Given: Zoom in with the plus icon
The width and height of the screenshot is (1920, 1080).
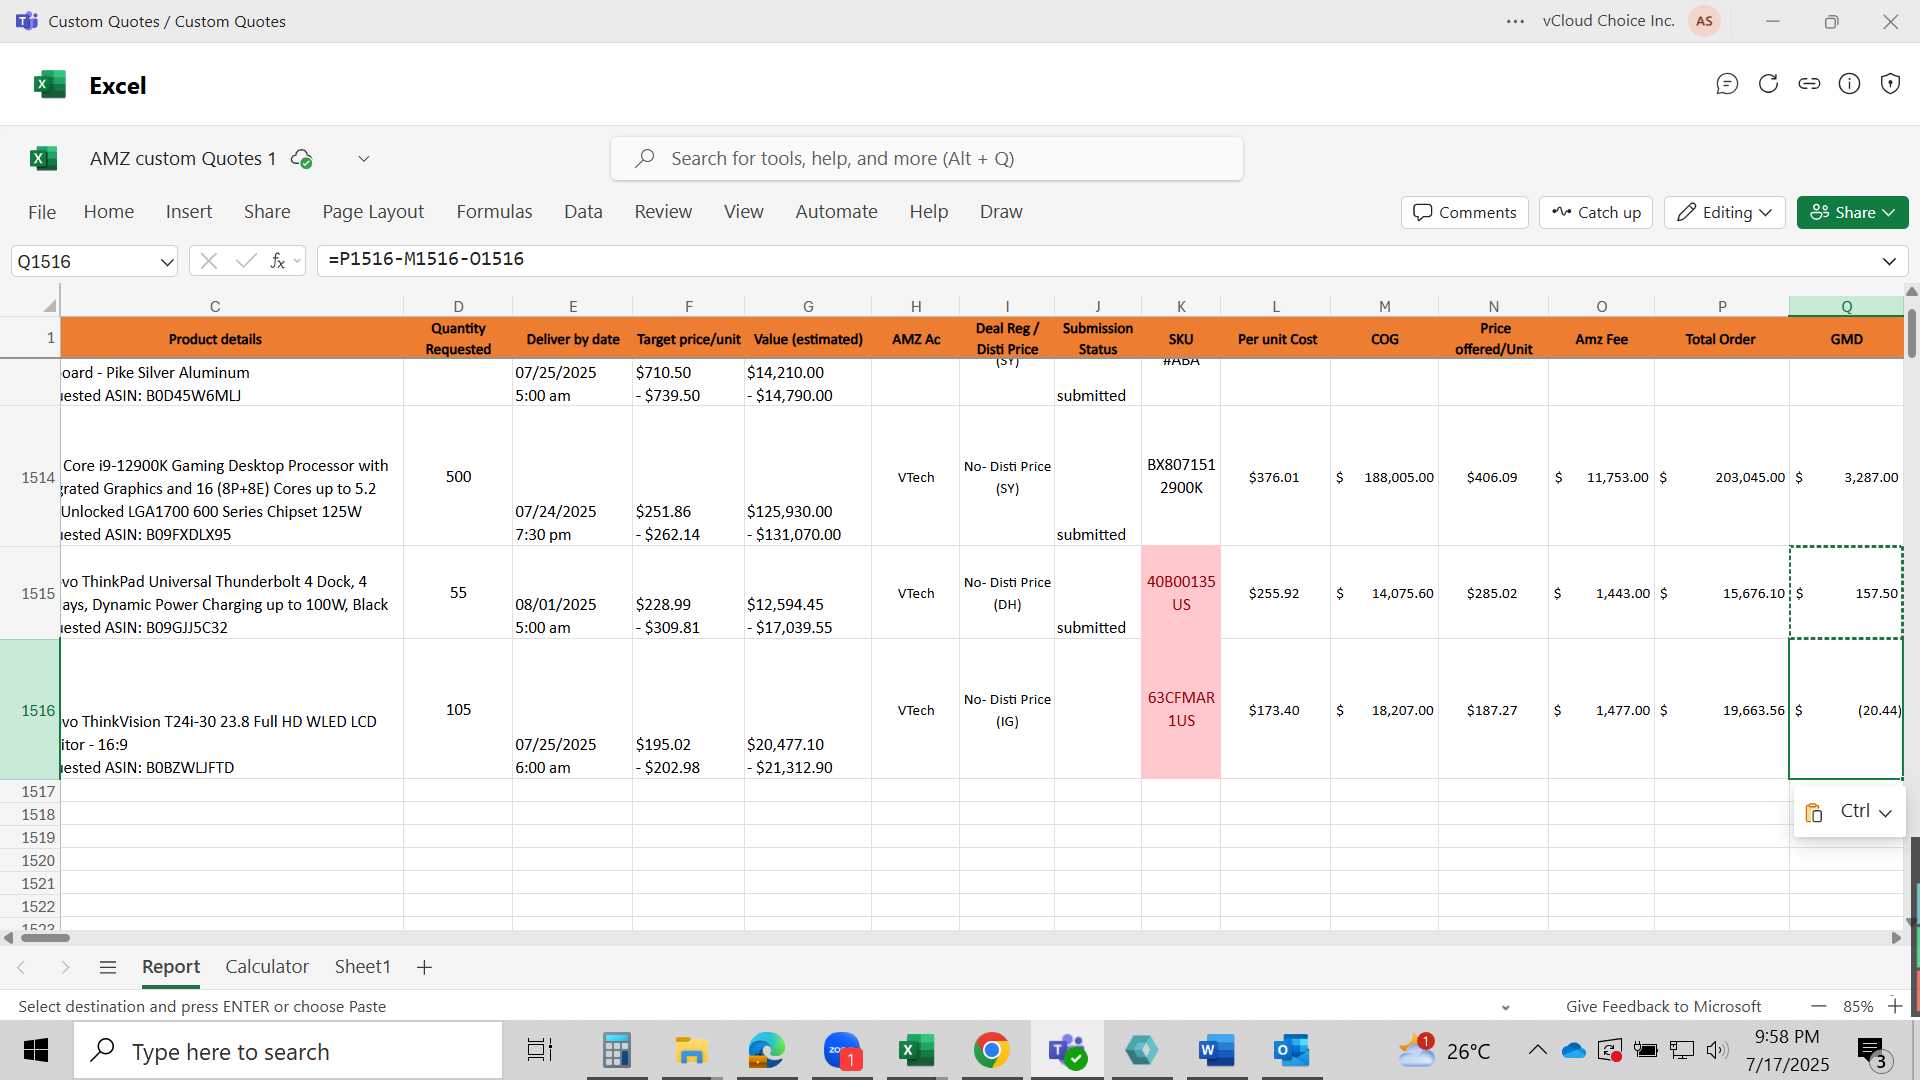Looking at the screenshot, I should (1894, 1006).
